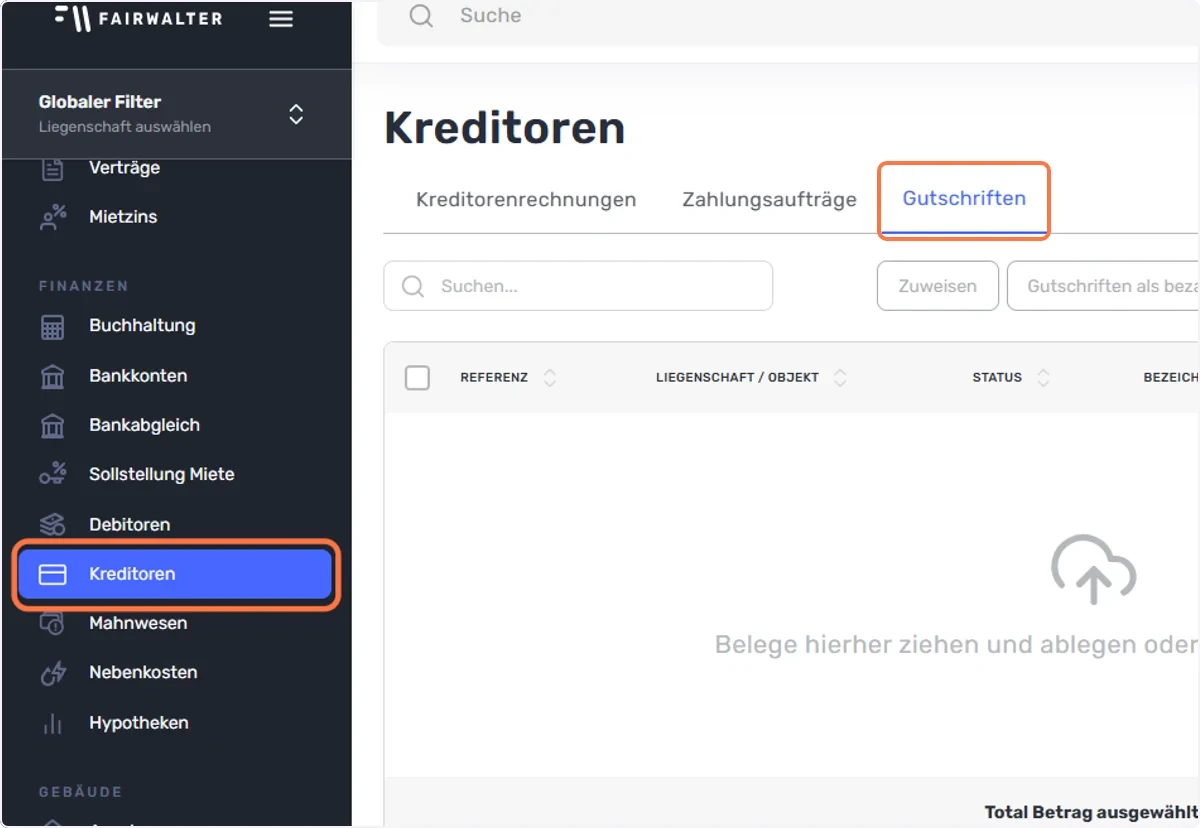Sort by the Status column arrows
This screenshot has width=1200, height=828.
[x=1043, y=378]
